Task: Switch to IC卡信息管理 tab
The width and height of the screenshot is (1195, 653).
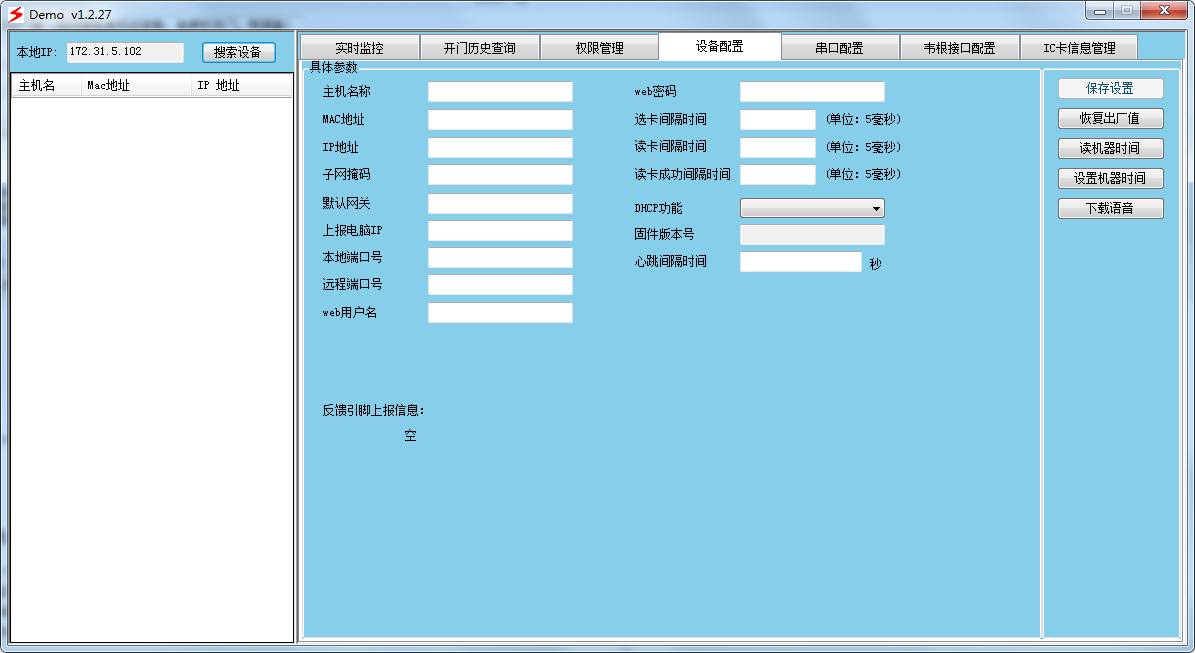Action: click(1078, 48)
